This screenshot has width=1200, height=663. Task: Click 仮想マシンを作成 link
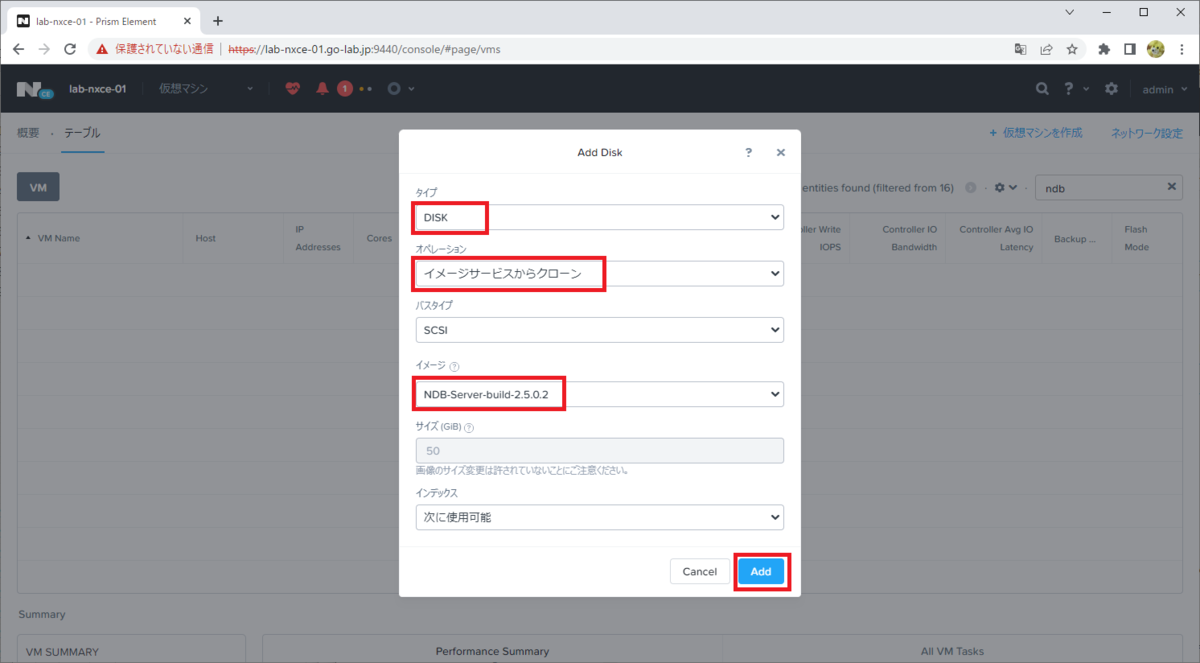(1036, 133)
